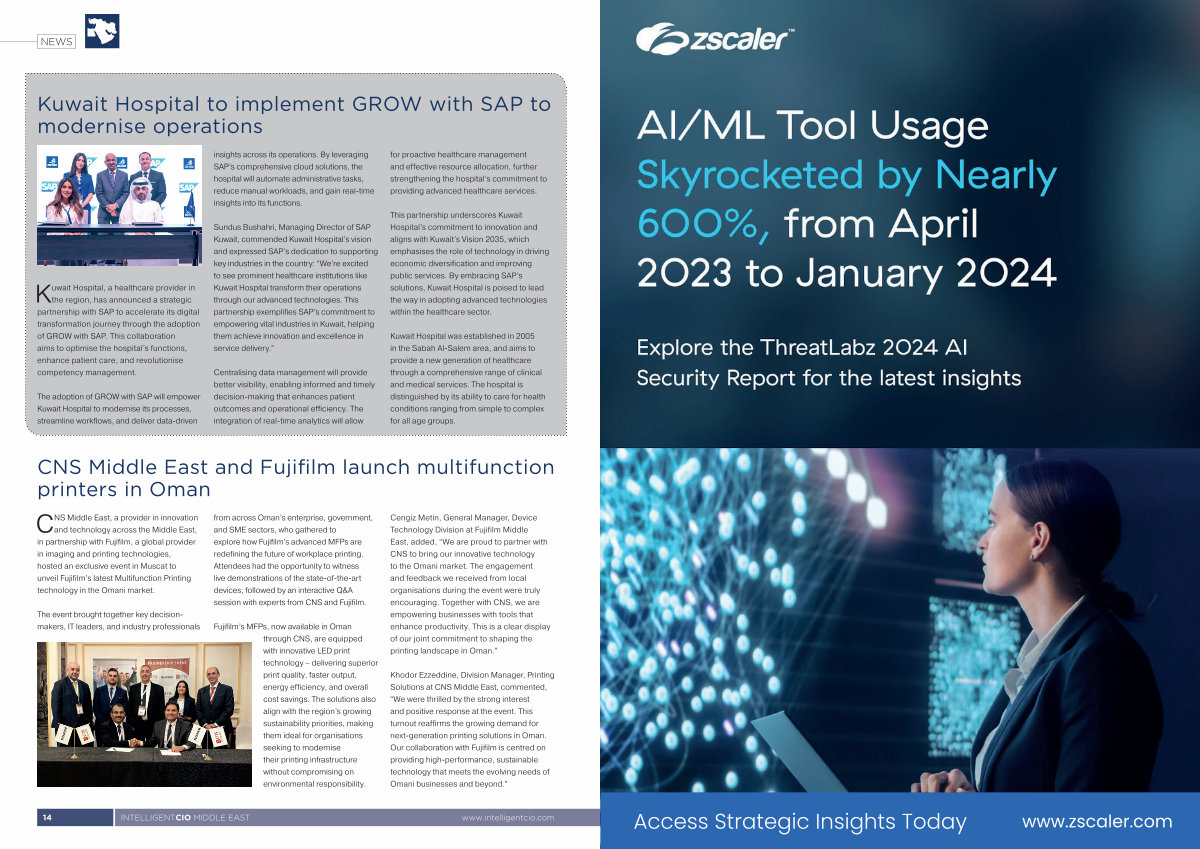This screenshot has height=849, width=1200.
Task: View the Kuwait Hospital SAP signing photo
Action: 119,205
